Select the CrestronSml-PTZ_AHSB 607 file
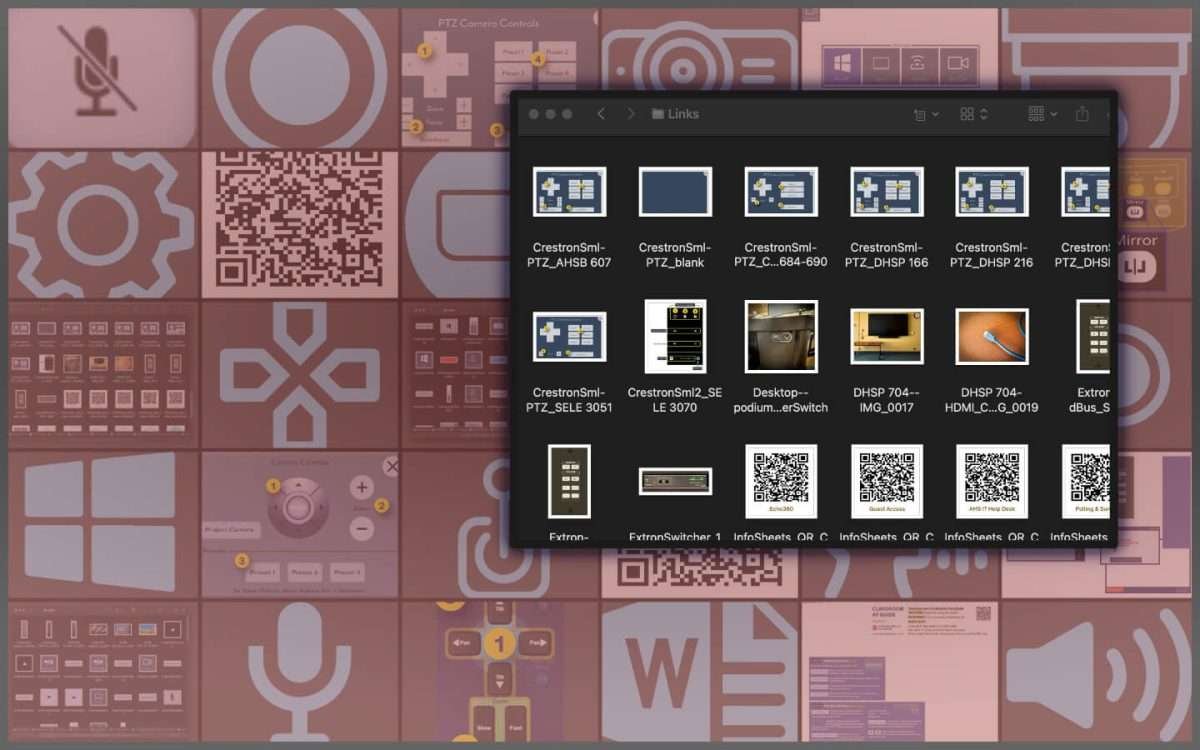This screenshot has height=750, width=1200. point(570,191)
